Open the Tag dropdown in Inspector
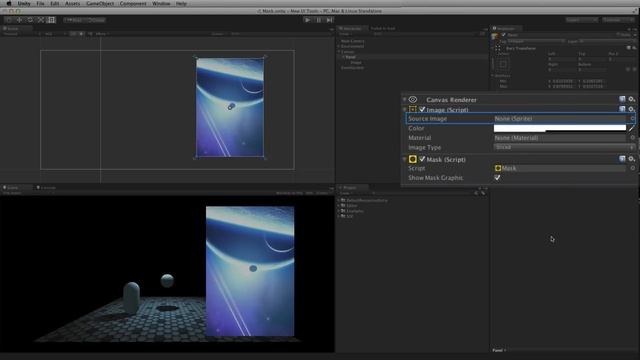This screenshot has width=640, height=360. (536, 41)
